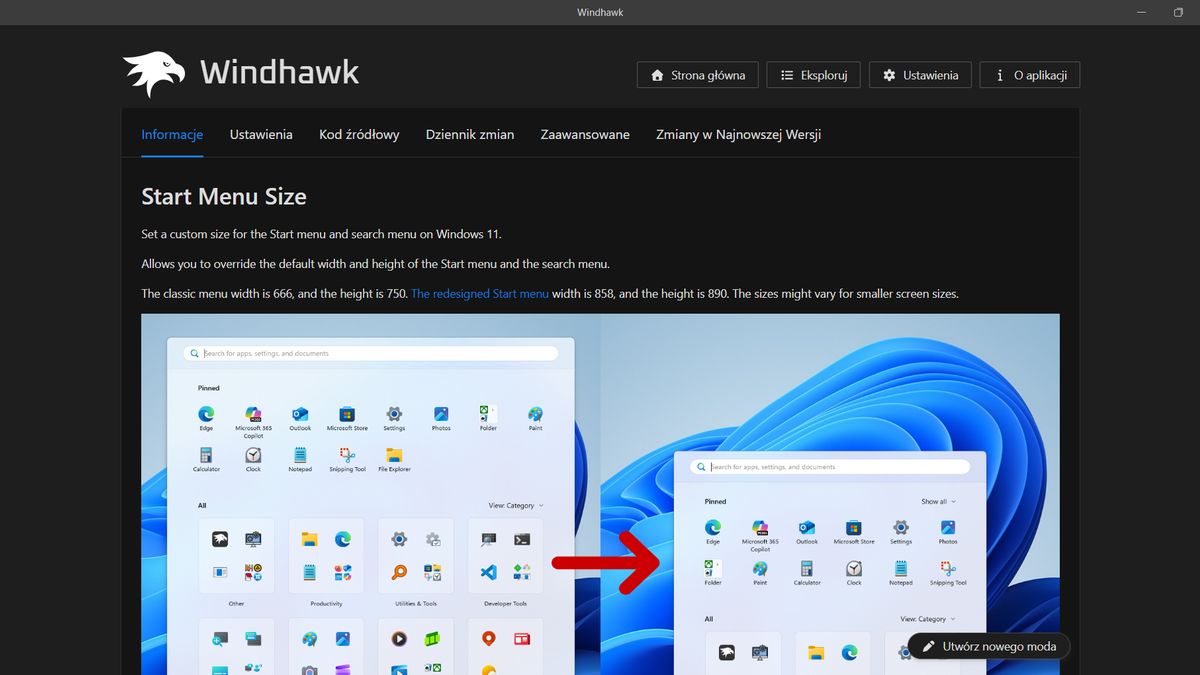
Task: Click the Windhawk eagle logo
Action: click(x=154, y=74)
